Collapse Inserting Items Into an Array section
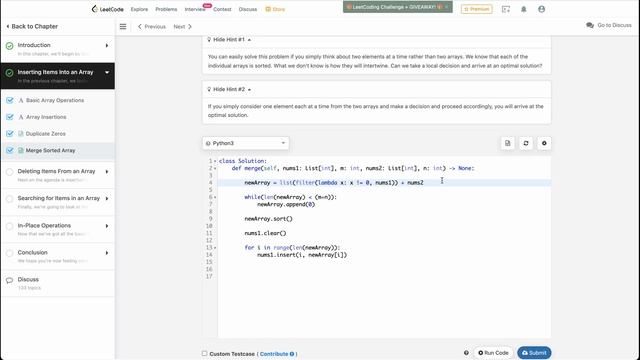Viewport: 640px width, 360px height. click(x=107, y=72)
